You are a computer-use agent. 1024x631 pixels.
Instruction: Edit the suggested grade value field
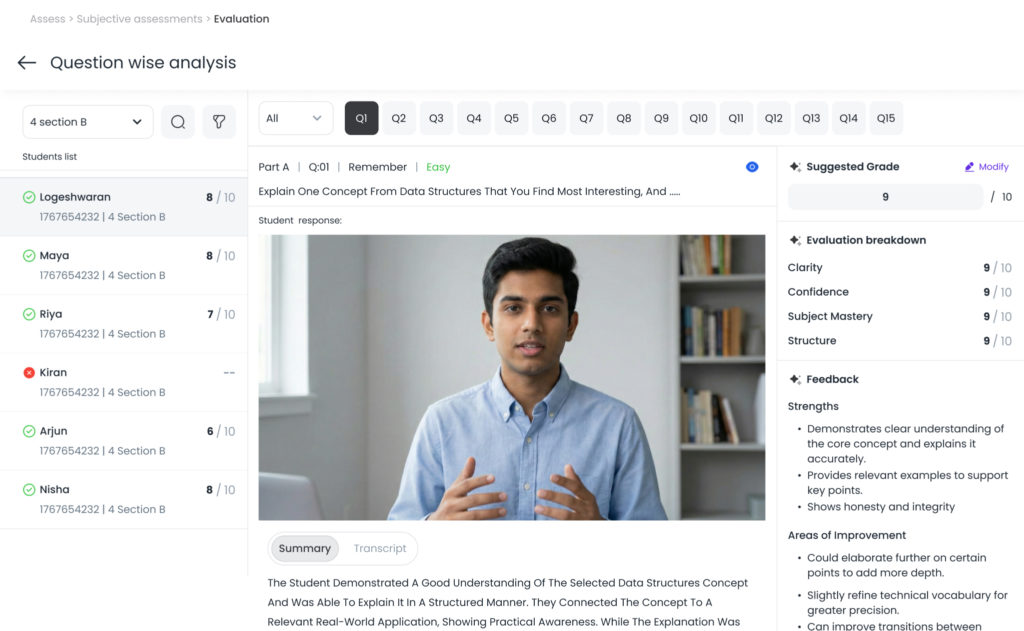[x=885, y=197]
